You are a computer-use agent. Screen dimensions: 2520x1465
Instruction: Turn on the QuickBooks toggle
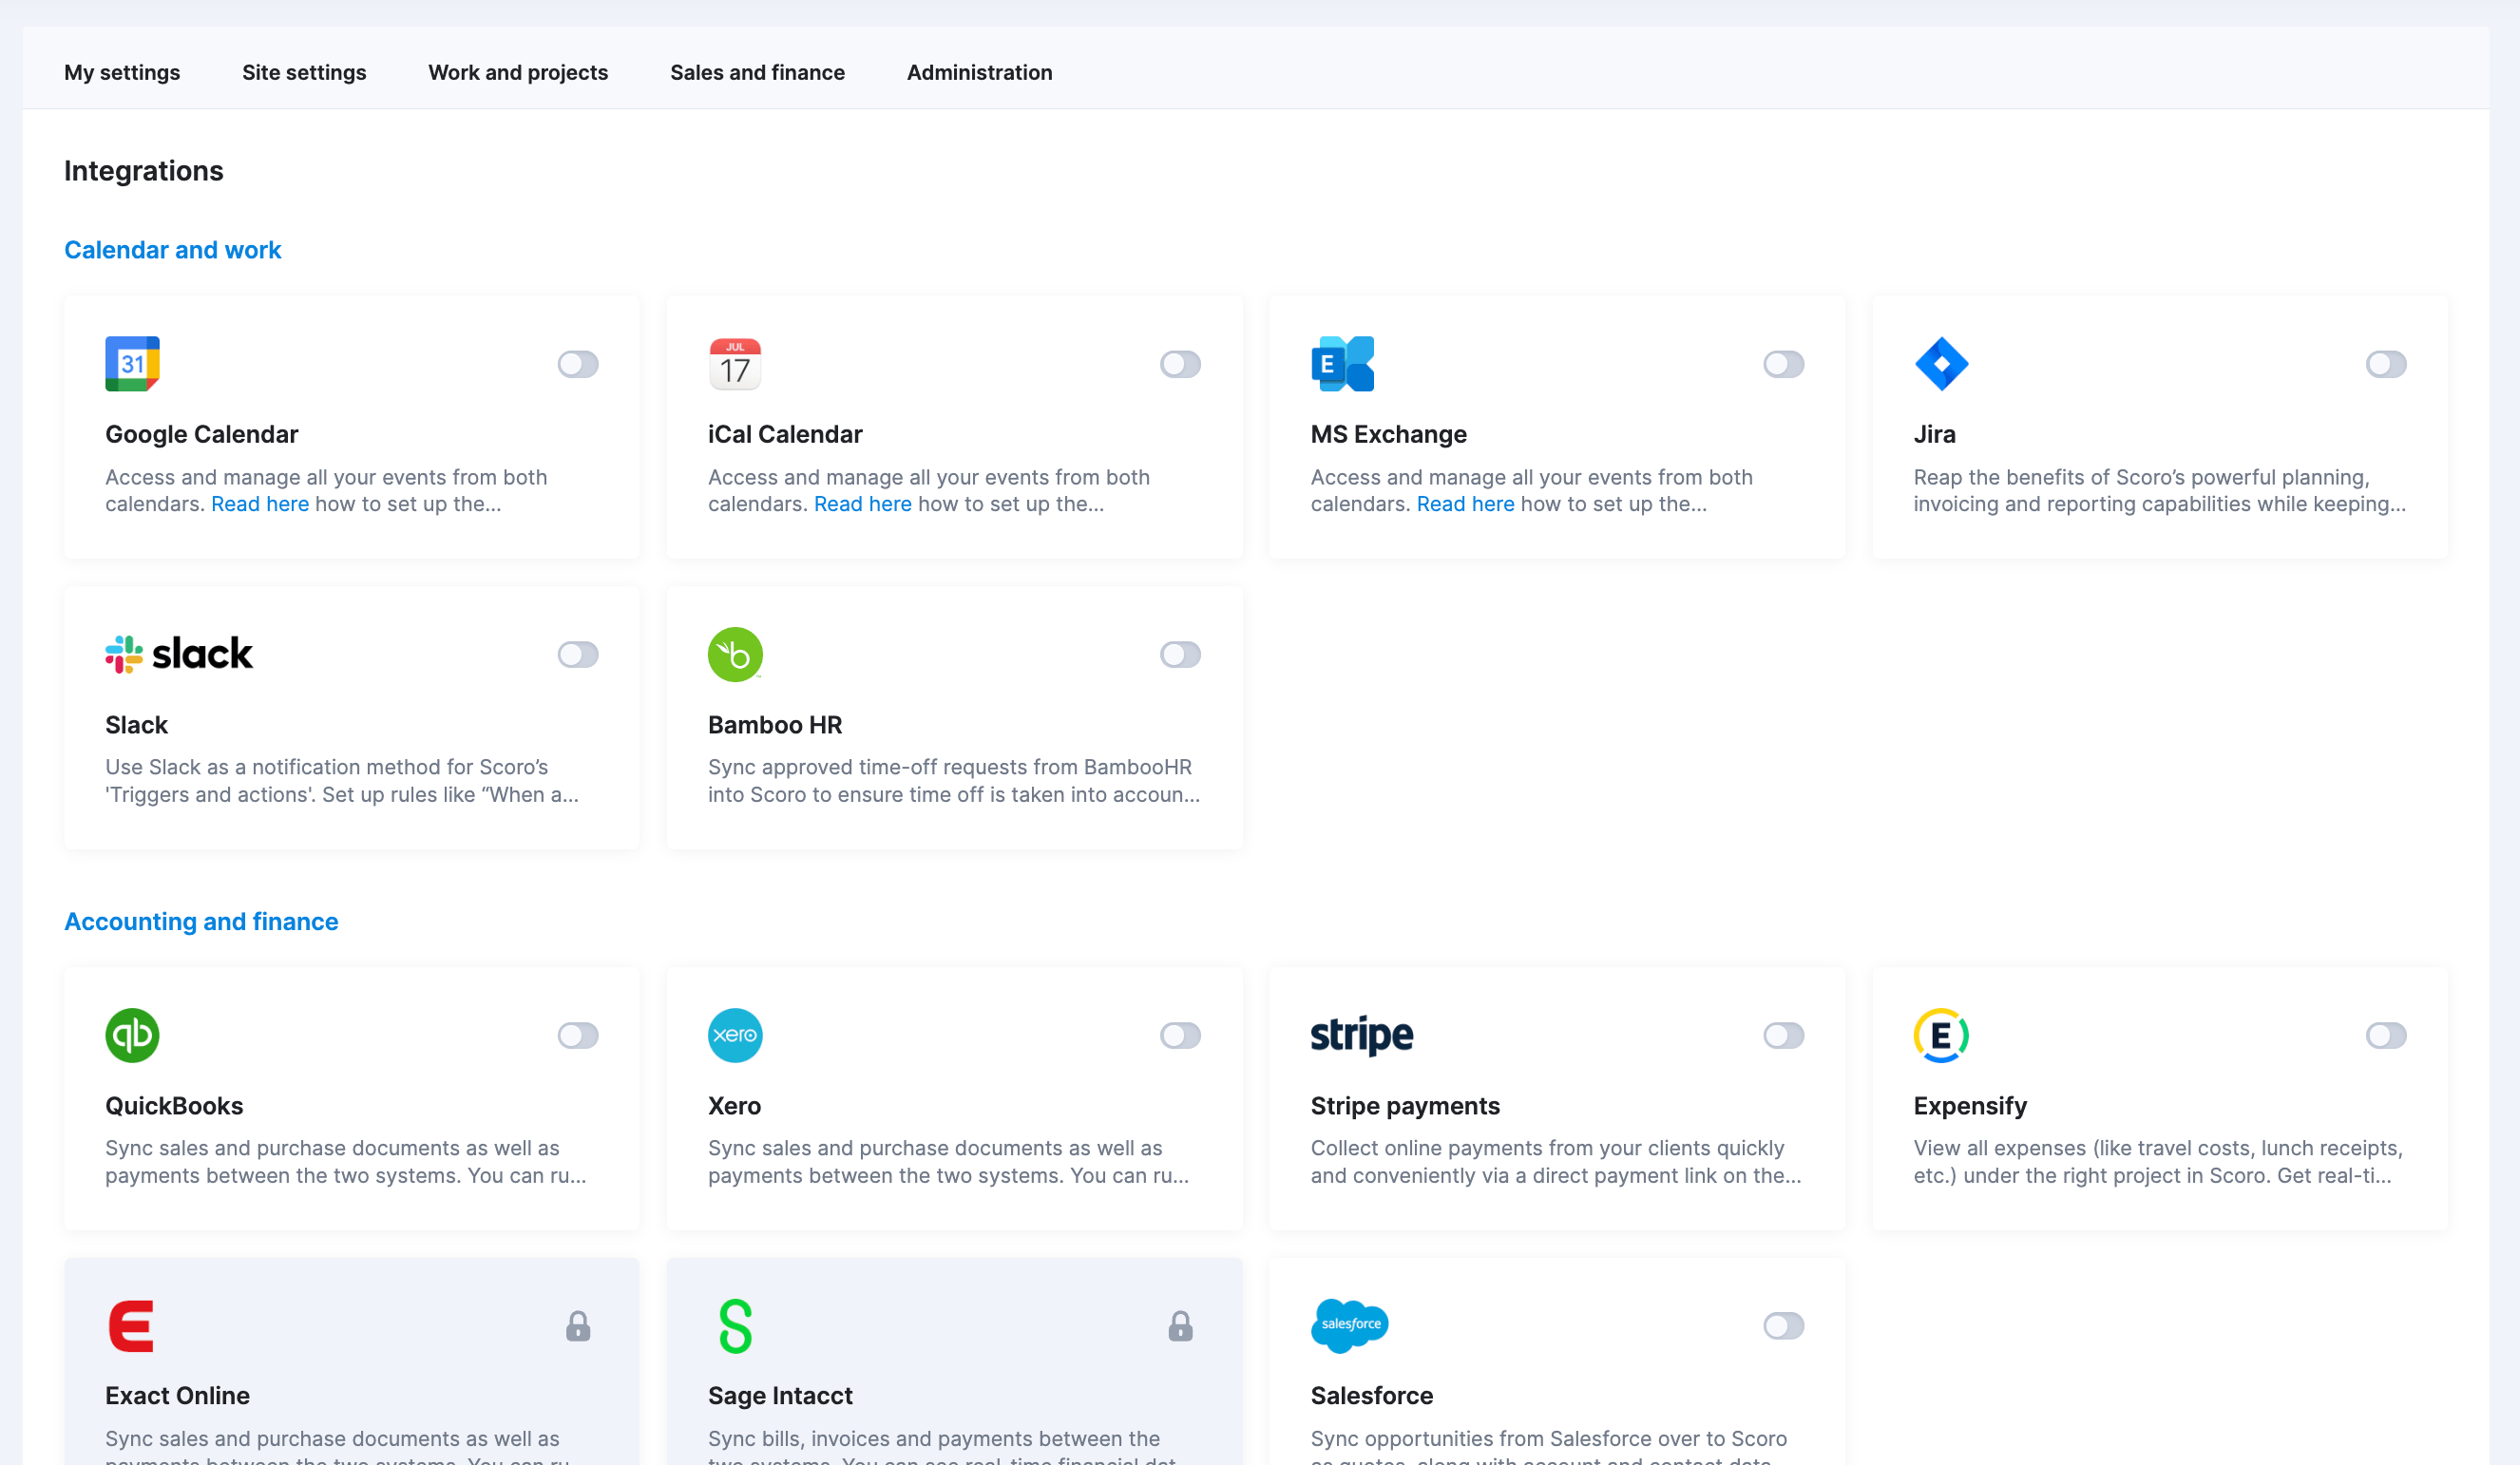coord(578,1035)
